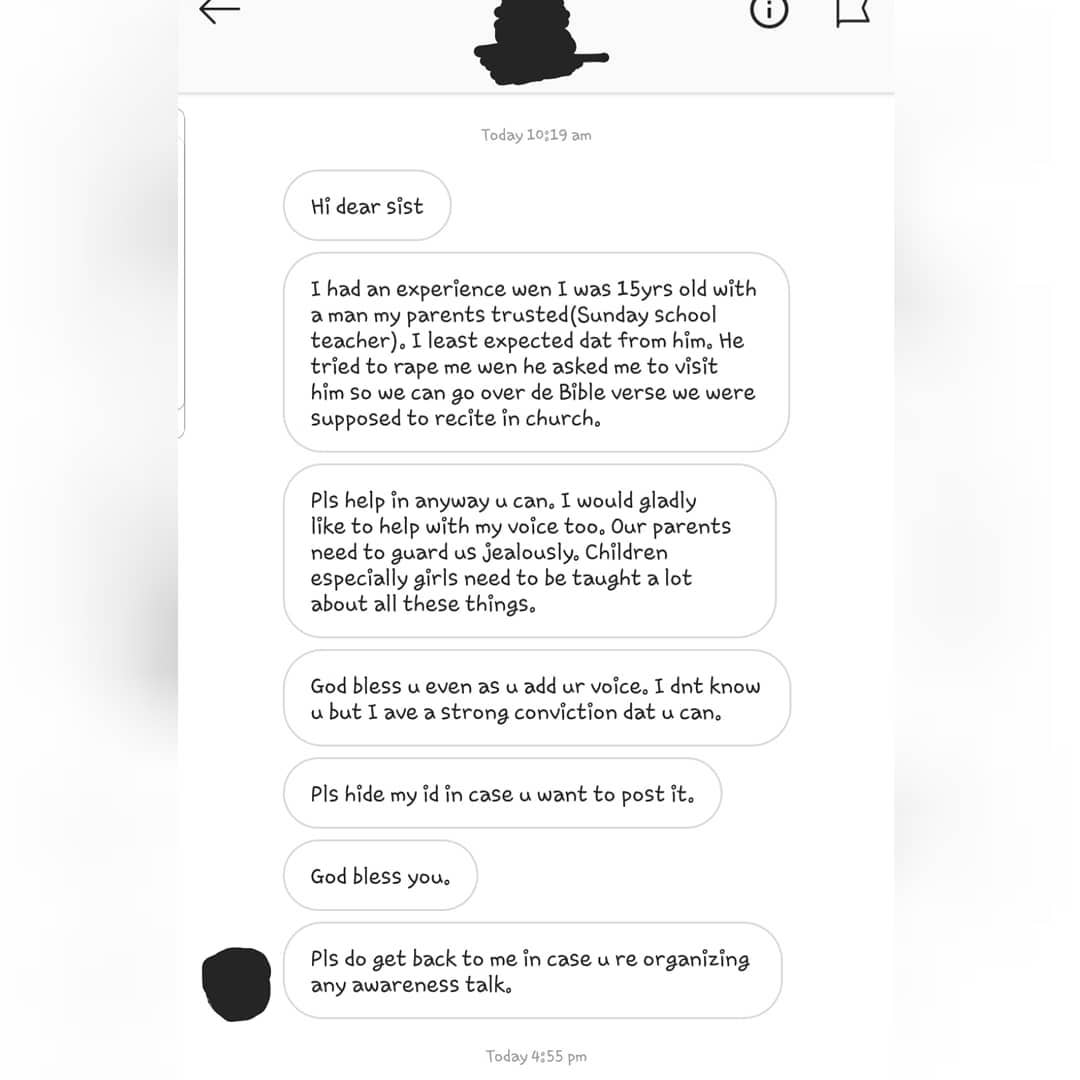Tap the back arrow icon
Screen dimensions: 1080x1080
click(x=219, y=10)
